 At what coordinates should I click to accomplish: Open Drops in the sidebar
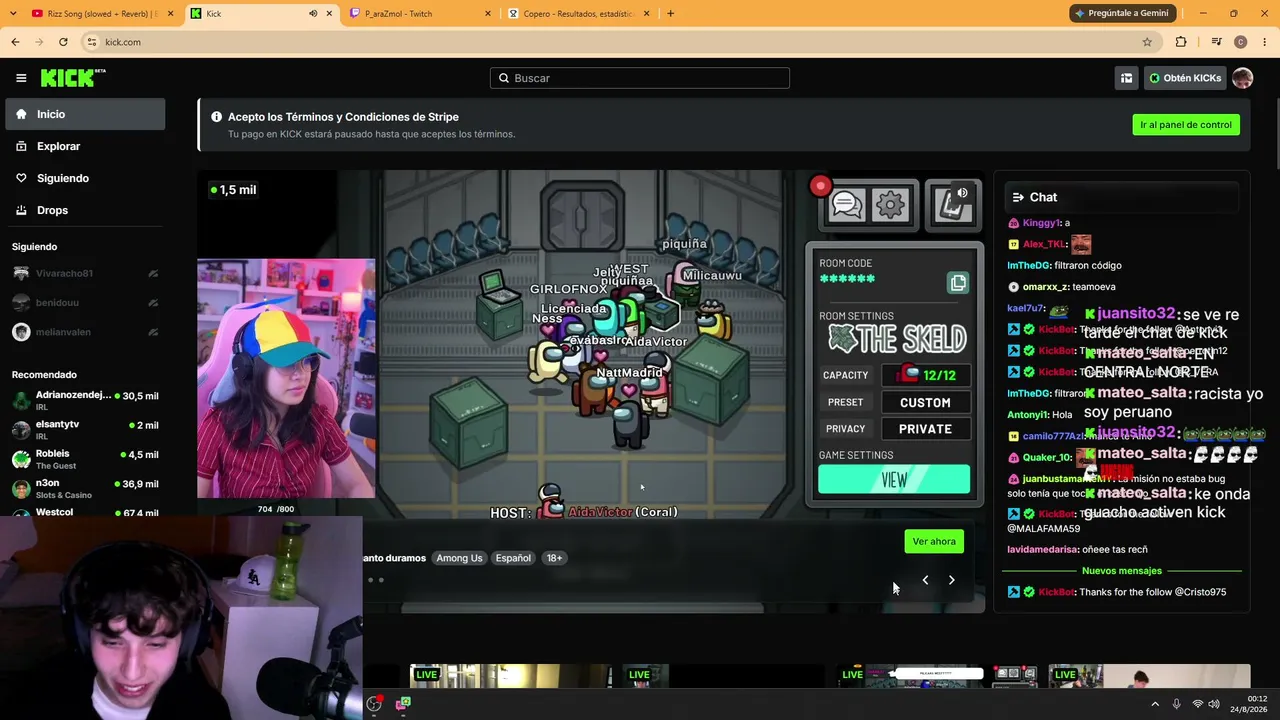(85, 210)
